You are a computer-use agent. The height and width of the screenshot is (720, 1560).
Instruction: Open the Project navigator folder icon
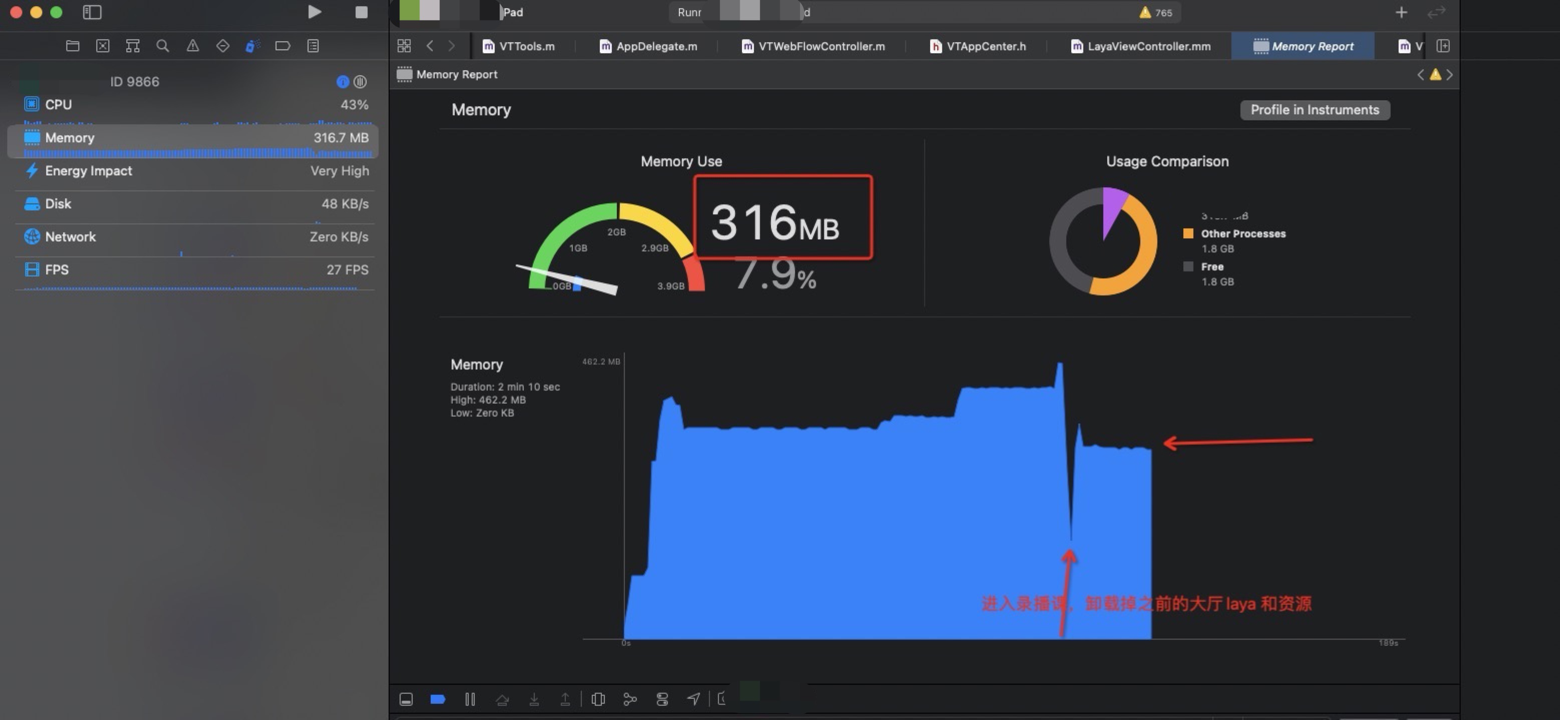72,46
